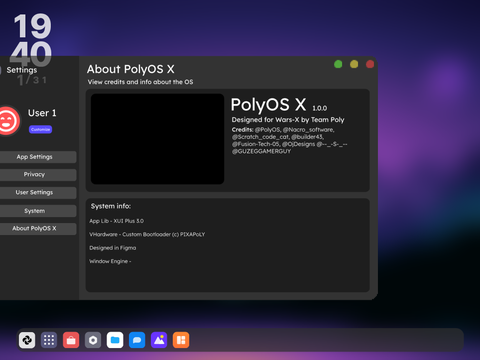The image size is (480, 360).
Task: Open App Settings in the sidebar
Action: (x=37, y=157)
